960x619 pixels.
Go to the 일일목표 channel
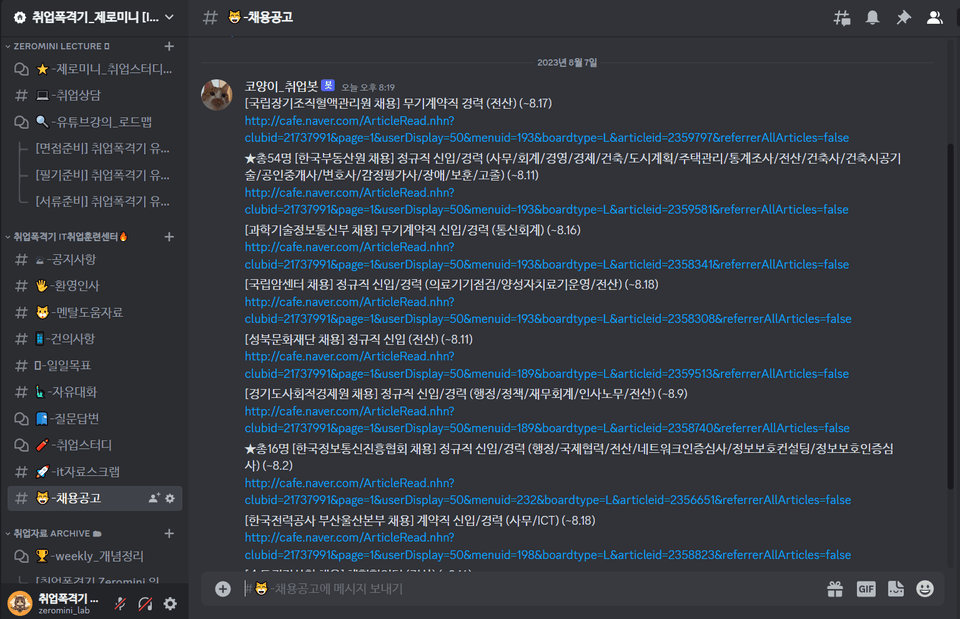coord(94,366)
